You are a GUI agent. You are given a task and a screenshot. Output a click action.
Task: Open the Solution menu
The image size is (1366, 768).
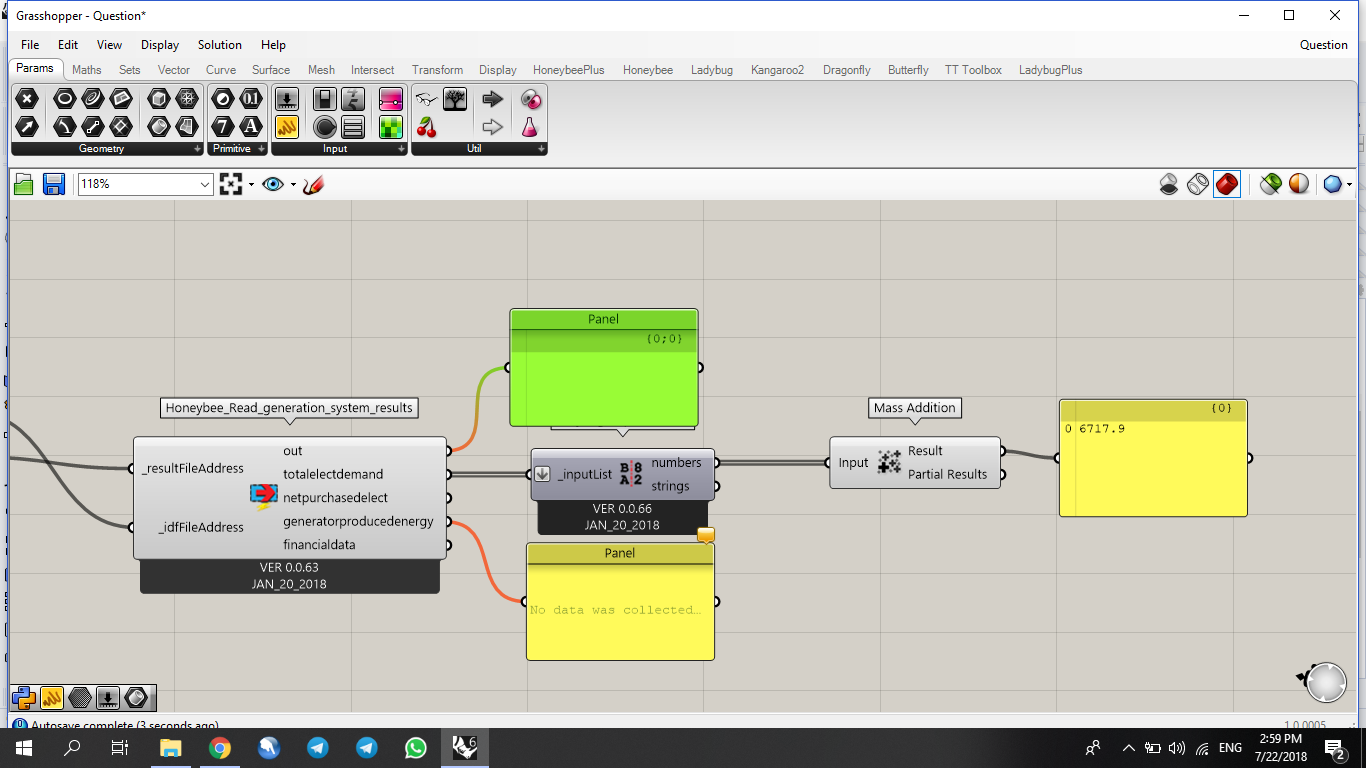[x=219, y=45]
